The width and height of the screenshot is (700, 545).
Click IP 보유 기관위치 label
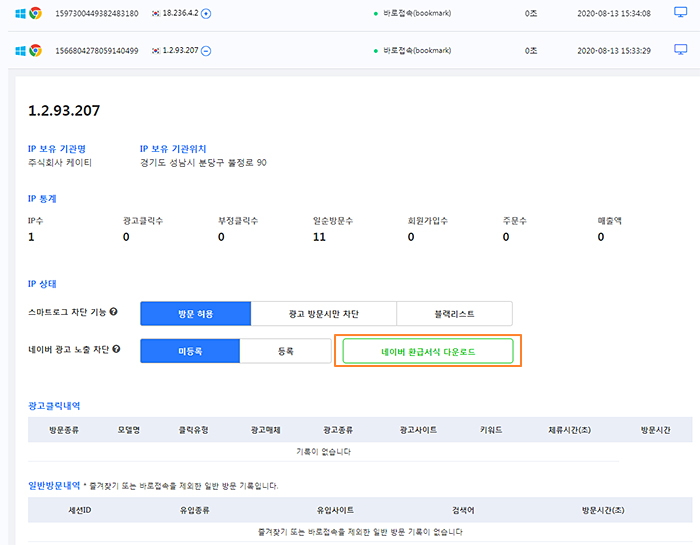pos(173,149)
